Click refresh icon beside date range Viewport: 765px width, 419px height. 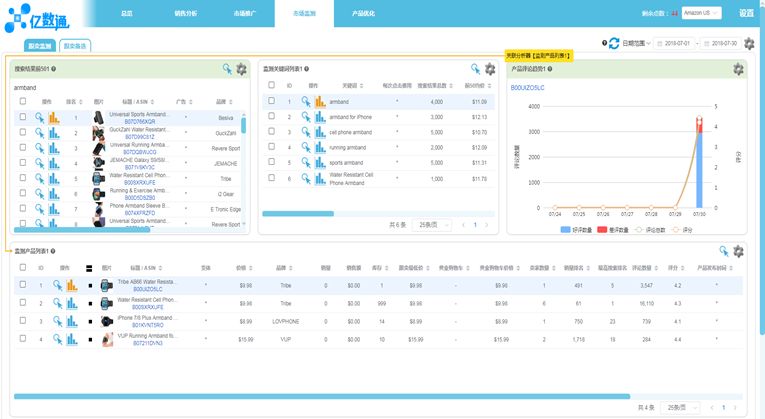pyautogui.click(x=614, y=43)
